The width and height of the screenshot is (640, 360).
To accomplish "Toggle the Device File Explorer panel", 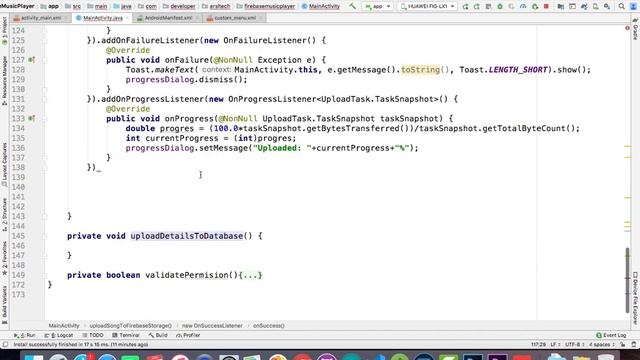I will 635,298.
